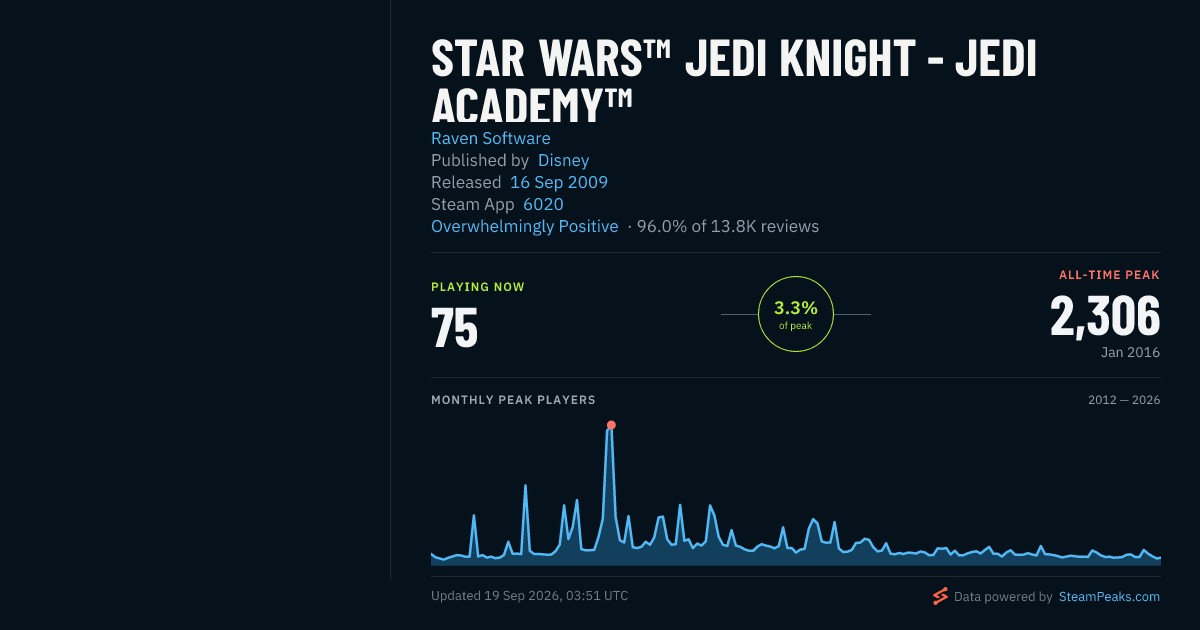Click the Monthly Peak Players label
Viewport: 1200px width, 630px height.
513,400
